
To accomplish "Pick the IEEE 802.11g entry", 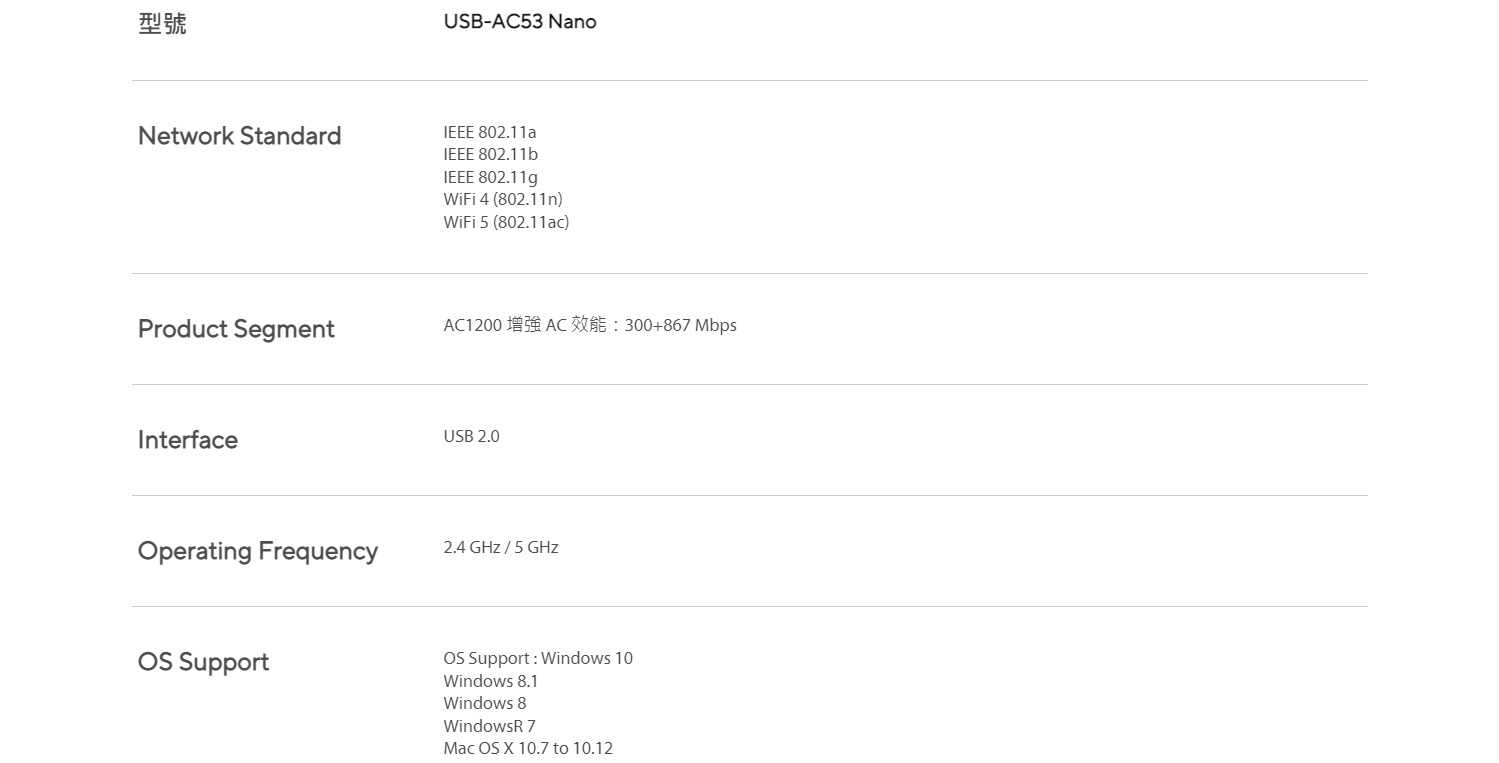I will coord(490,177).
